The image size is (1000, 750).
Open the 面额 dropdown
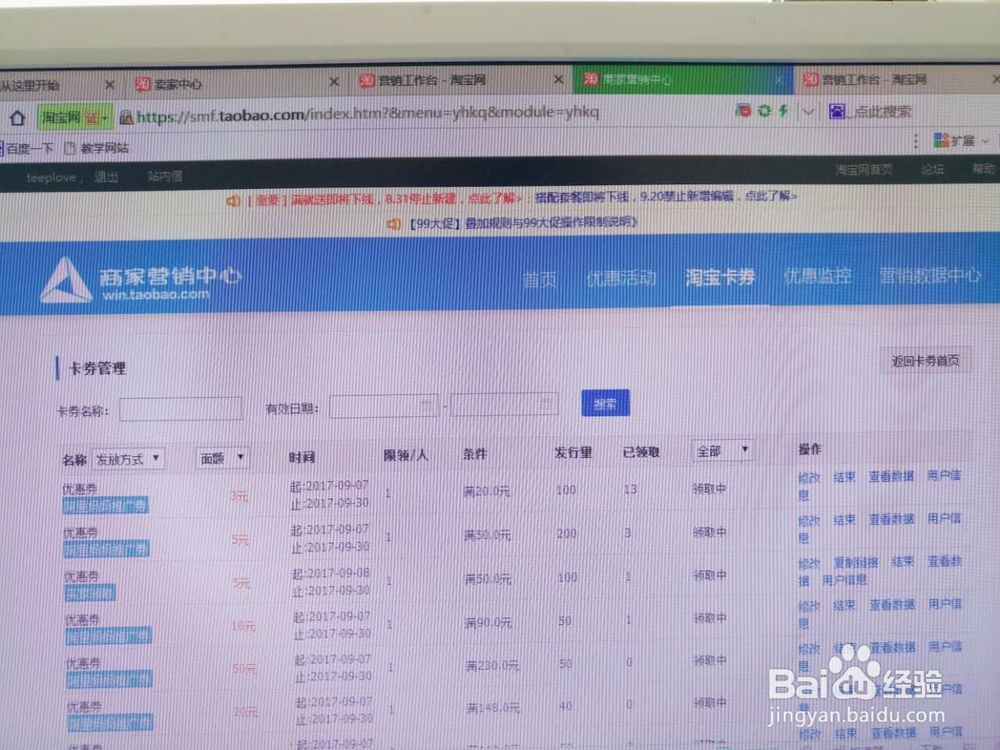[x=222, y=458]
